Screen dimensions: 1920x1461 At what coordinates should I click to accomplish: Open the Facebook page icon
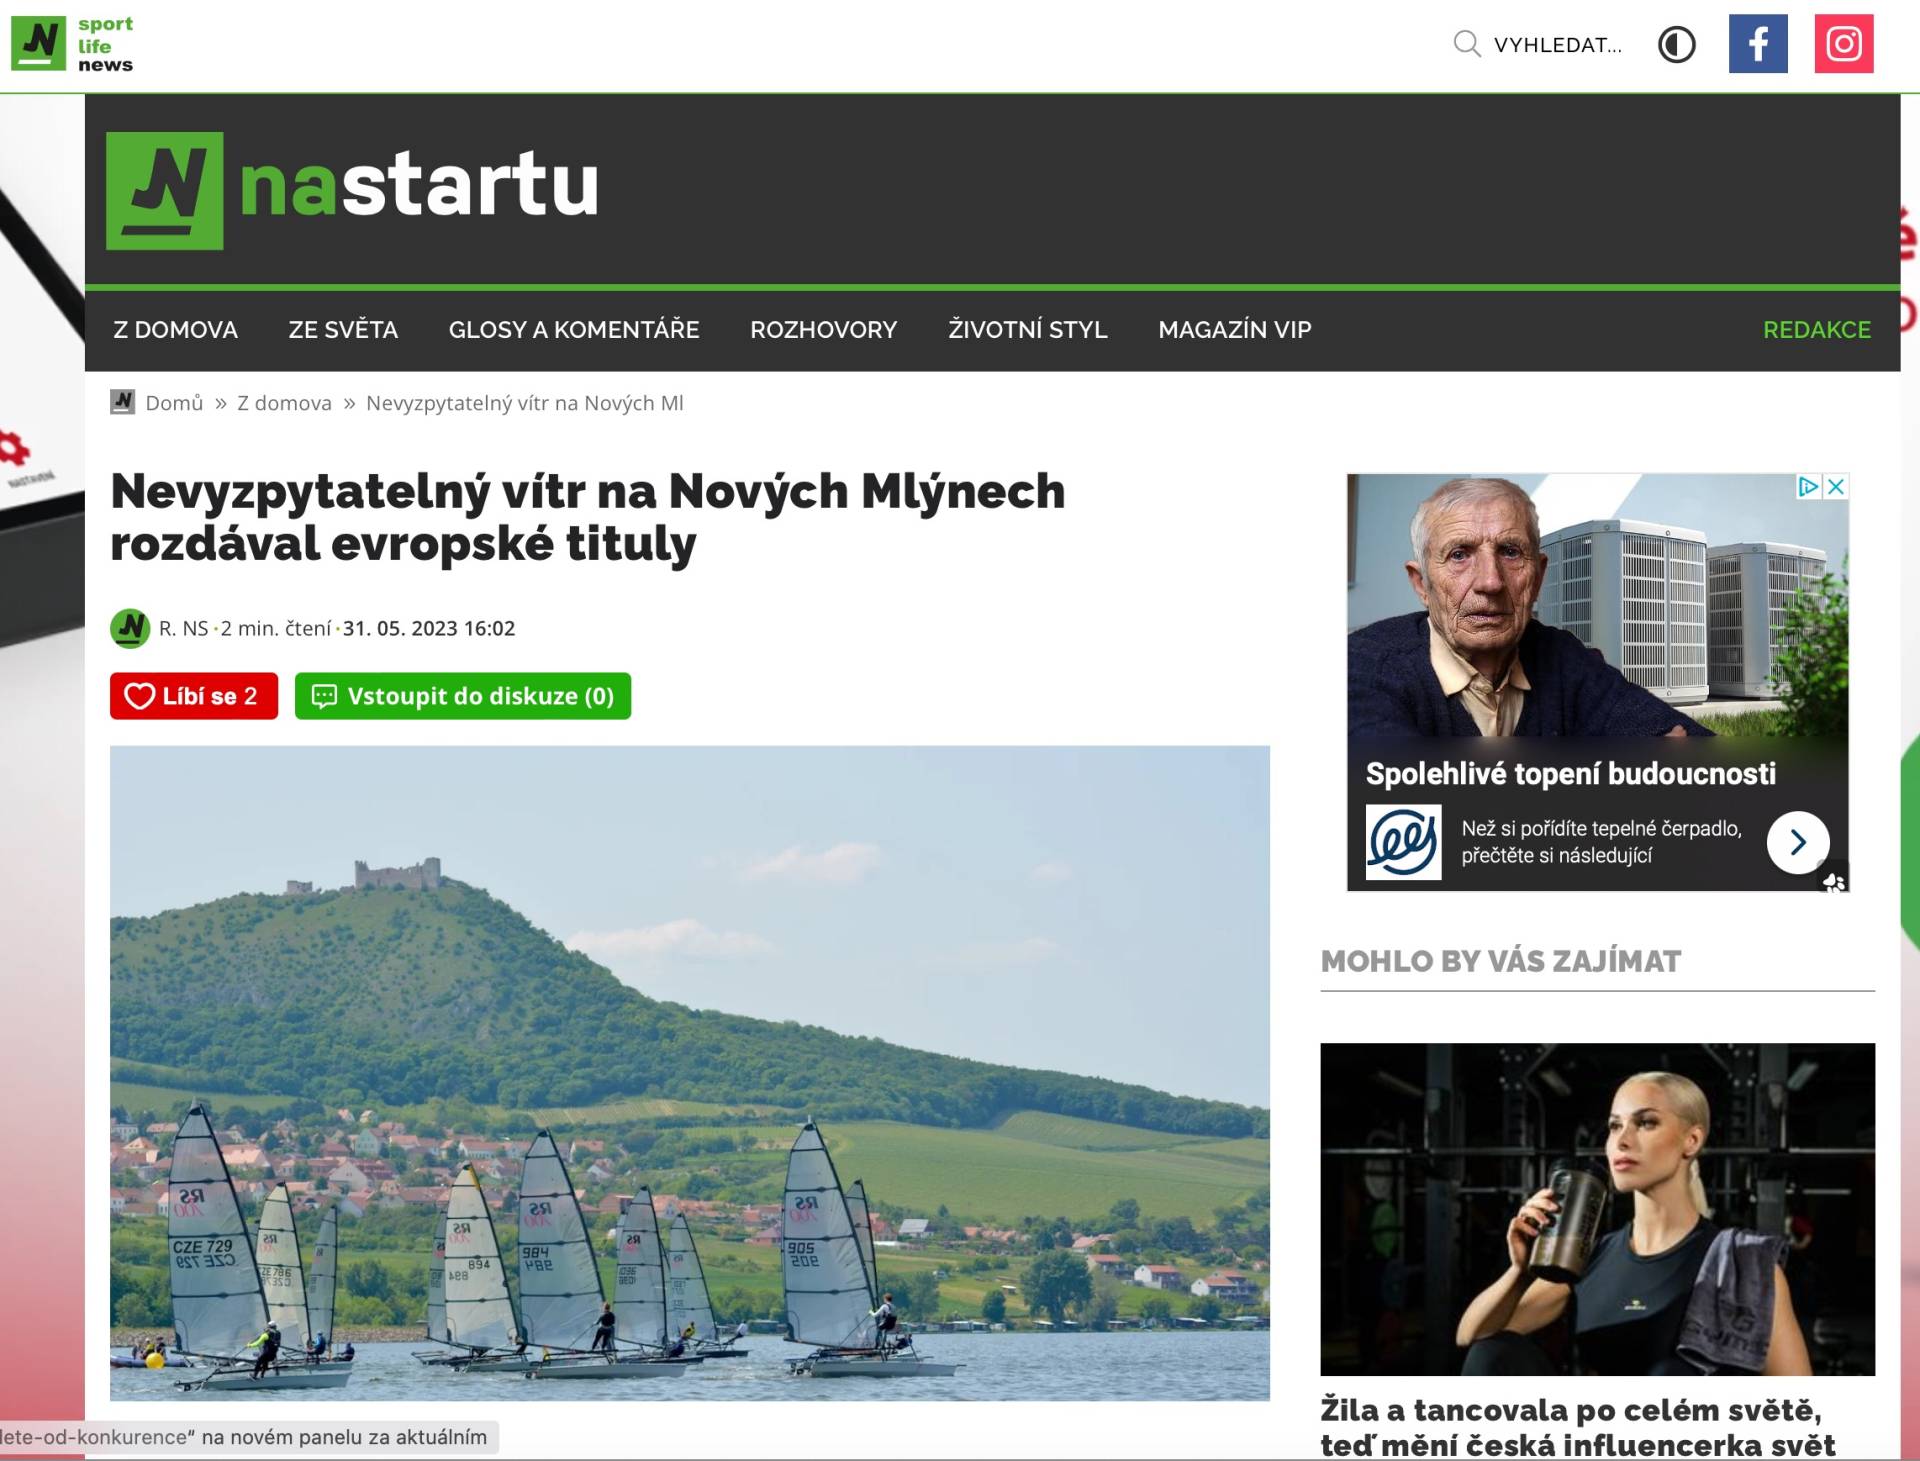tap(1758, 44)
